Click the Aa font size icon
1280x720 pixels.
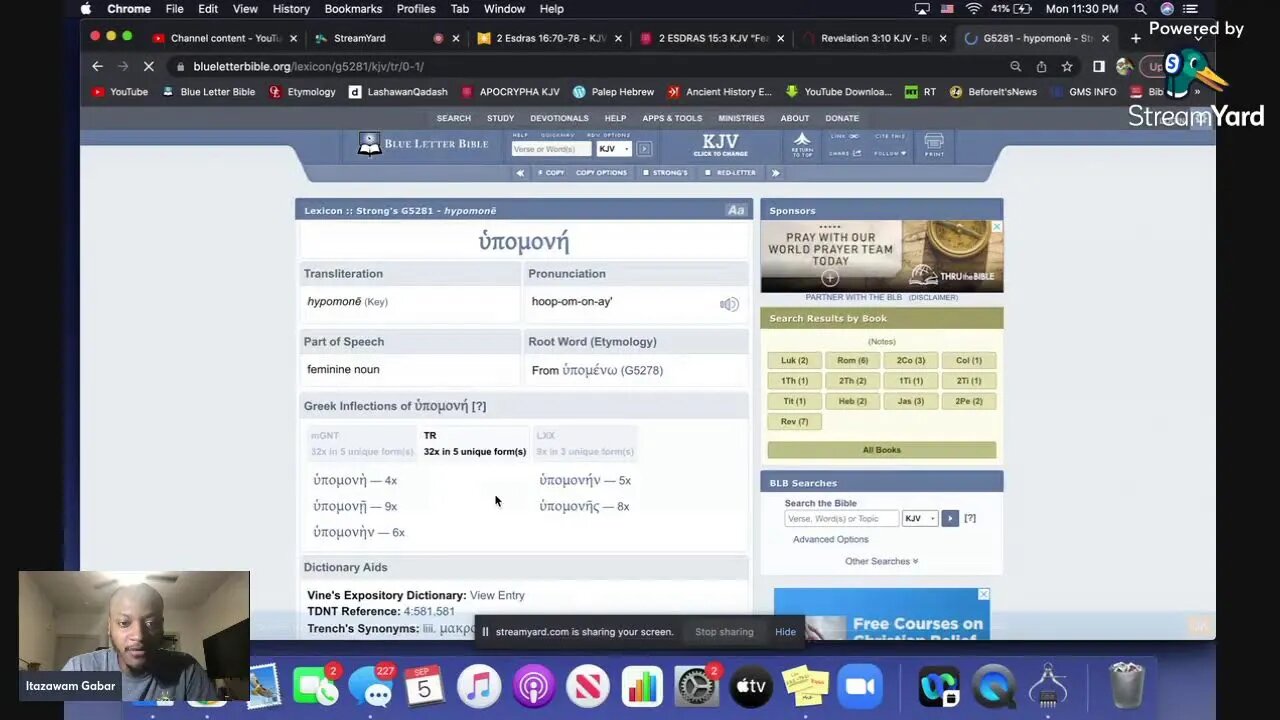point(736,210)
